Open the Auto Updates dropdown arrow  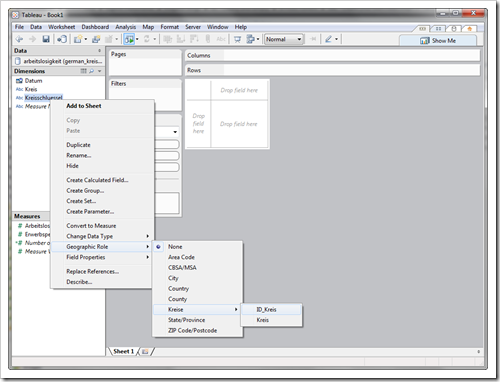pyautogui.click(x=137, y=39)
